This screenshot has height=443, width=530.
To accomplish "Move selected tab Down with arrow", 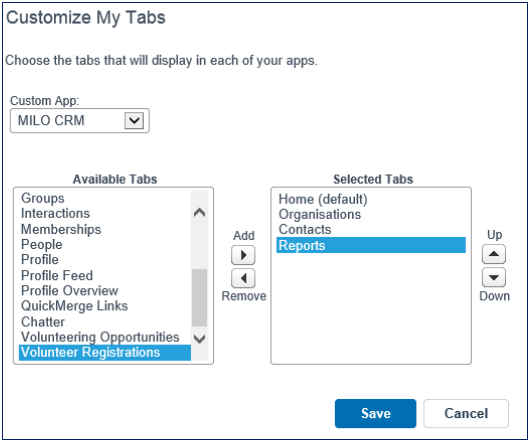I will click(494, 277).
